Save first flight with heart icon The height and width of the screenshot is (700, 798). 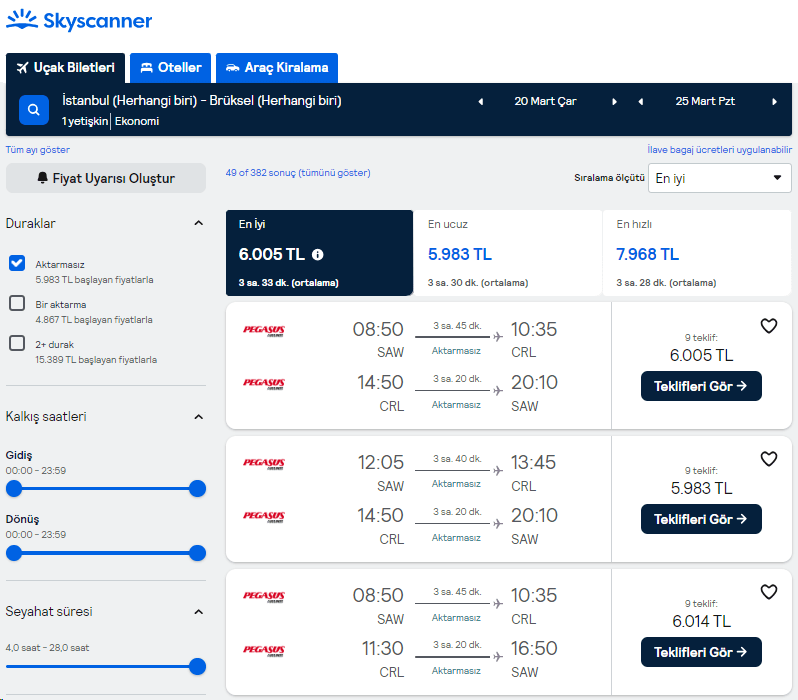pos(768,326)
